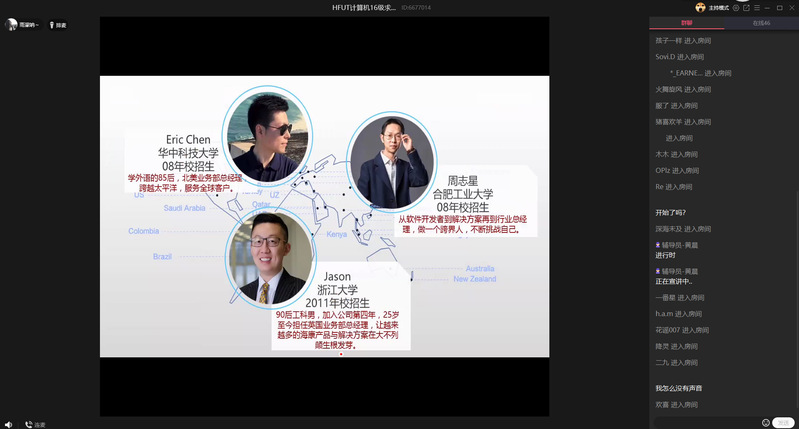Click the phone call icon at bottom left

pyautogui.click(x=28, y=424)
